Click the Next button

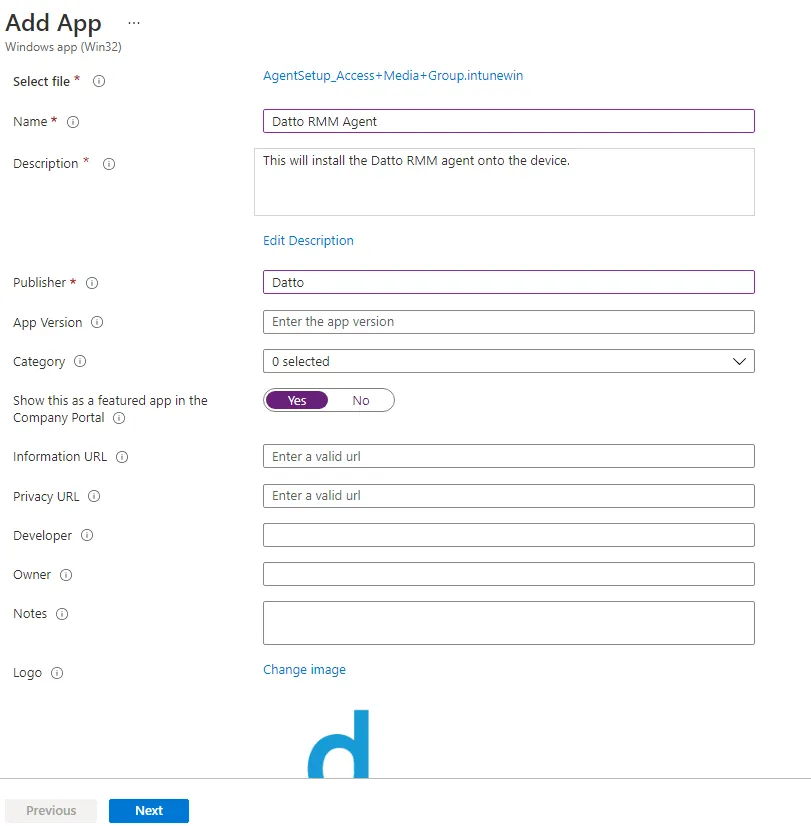click(x=149, y=811)
